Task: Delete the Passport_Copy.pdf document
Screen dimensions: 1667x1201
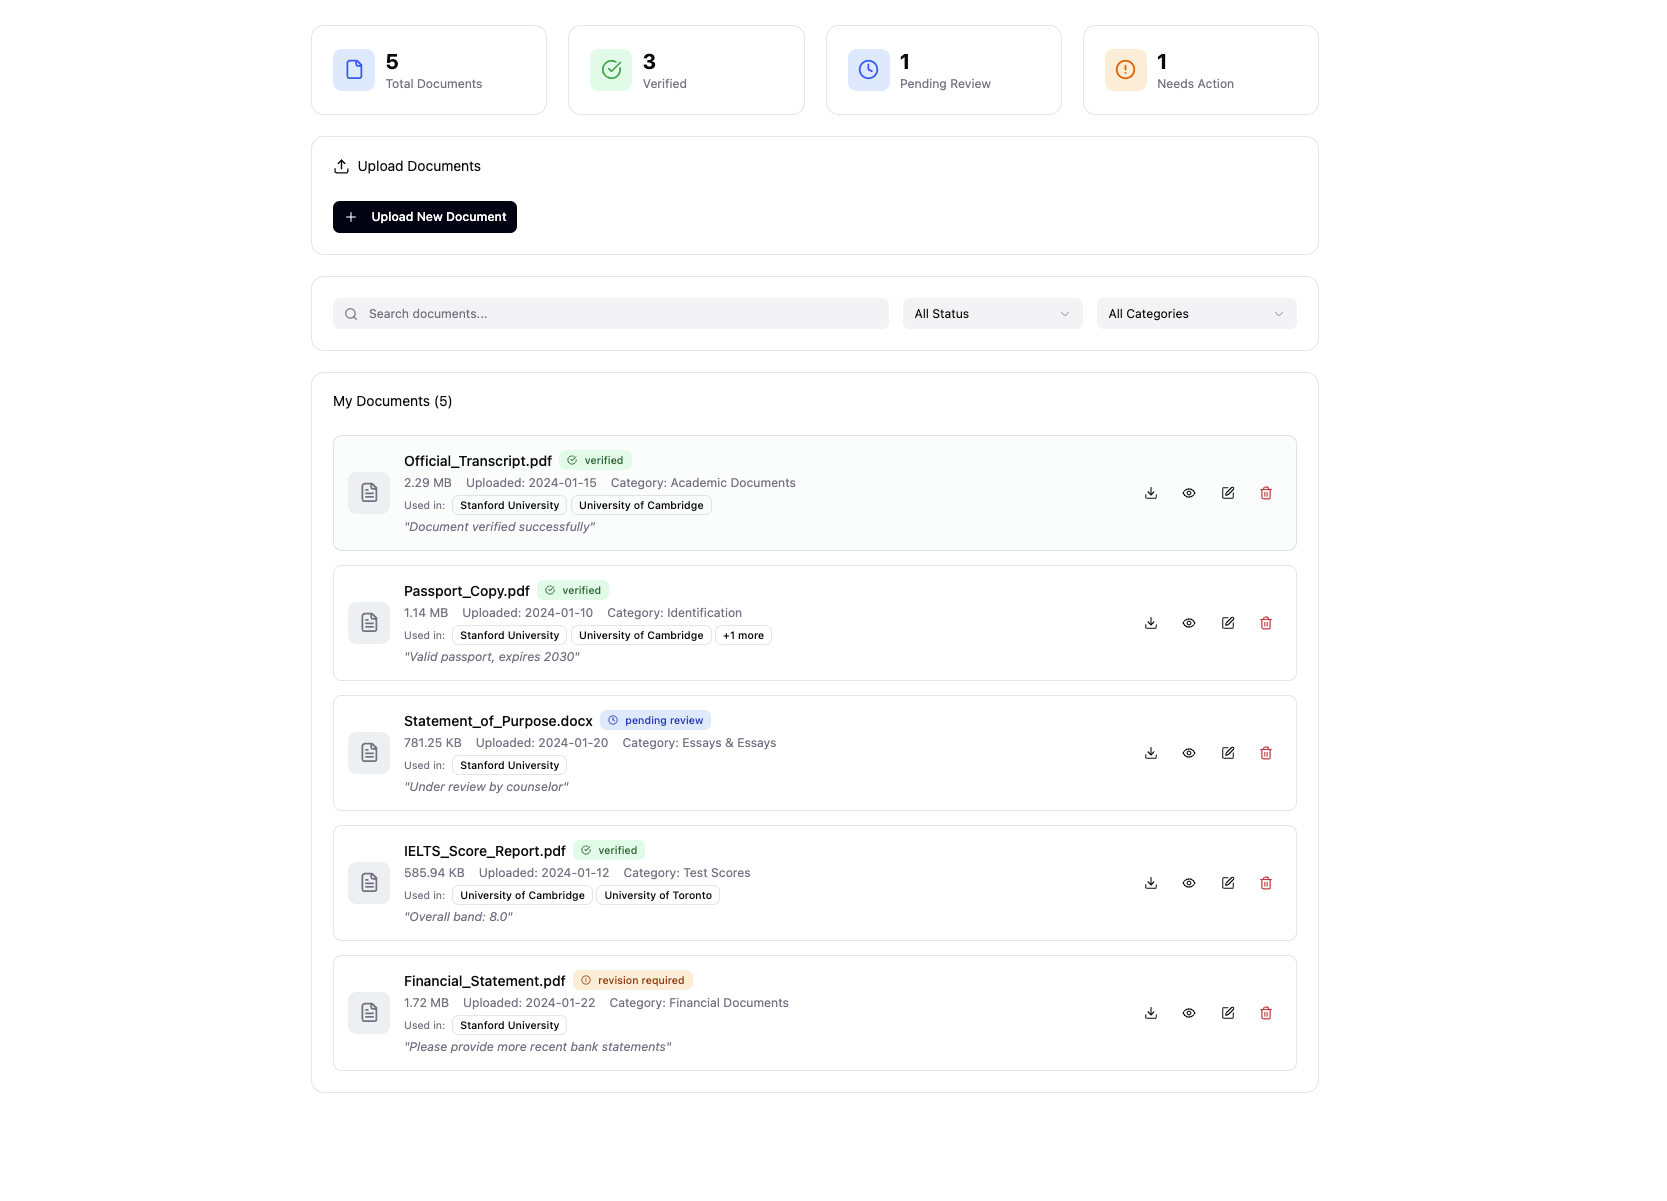Action: tap(1266, 623)
